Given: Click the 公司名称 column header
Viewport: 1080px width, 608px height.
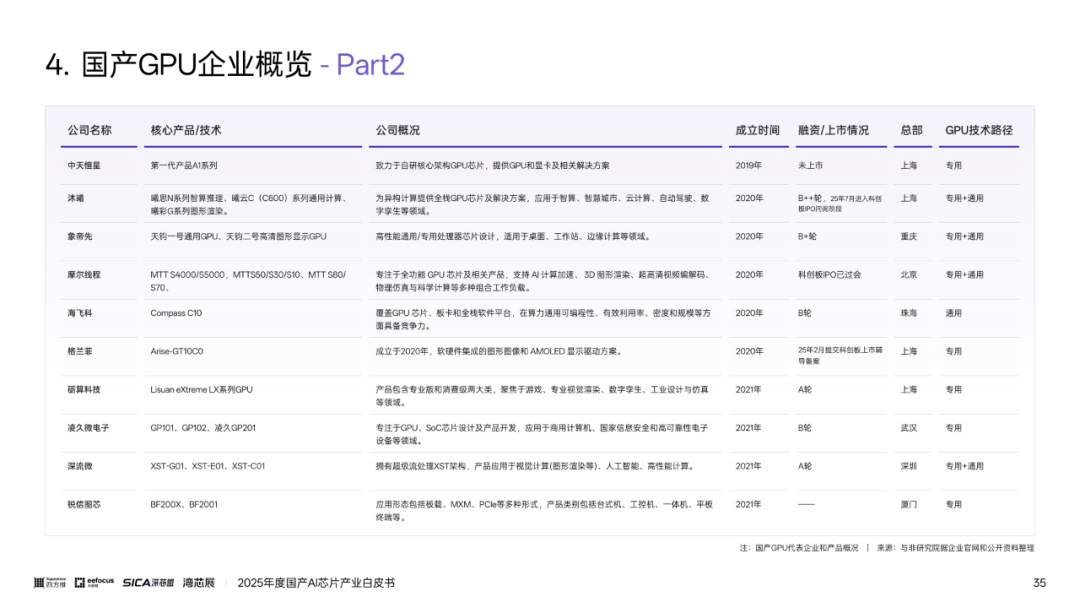Looking at the screenshot, I should tap(90, 130).
